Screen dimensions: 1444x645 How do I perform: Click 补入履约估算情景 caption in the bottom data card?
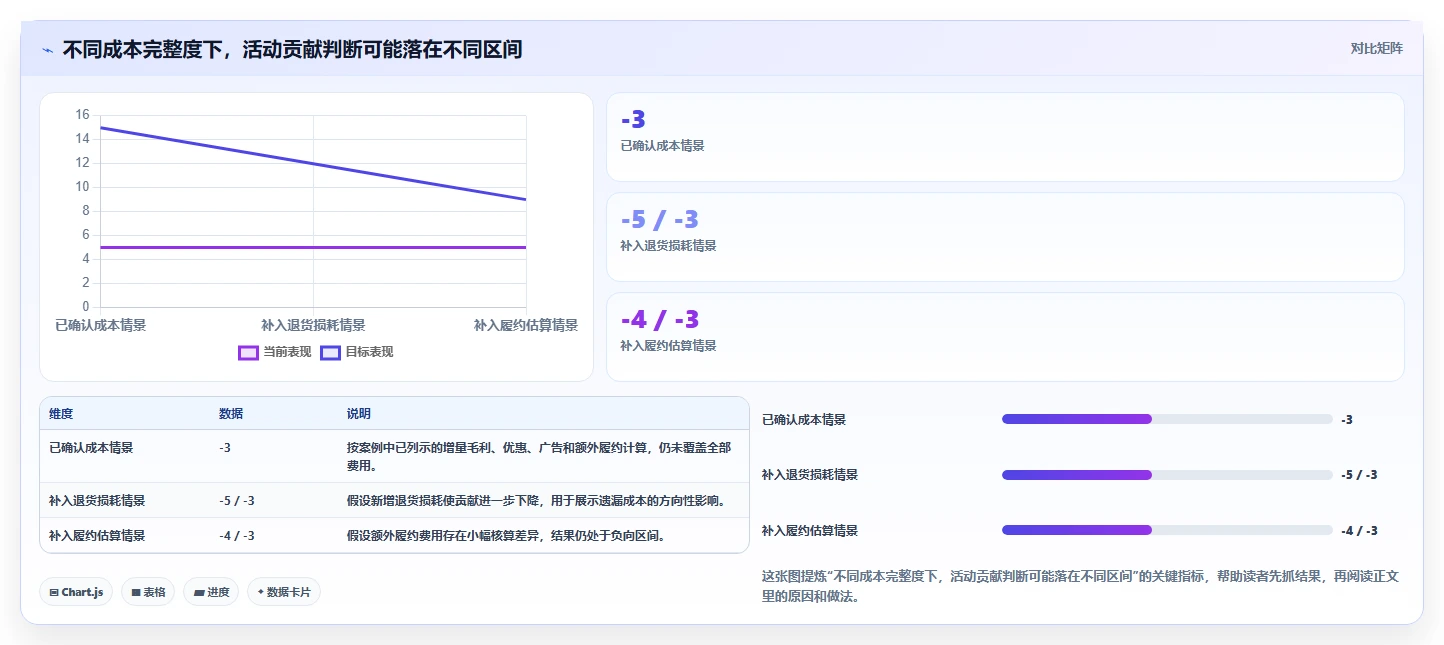[668, 346]
